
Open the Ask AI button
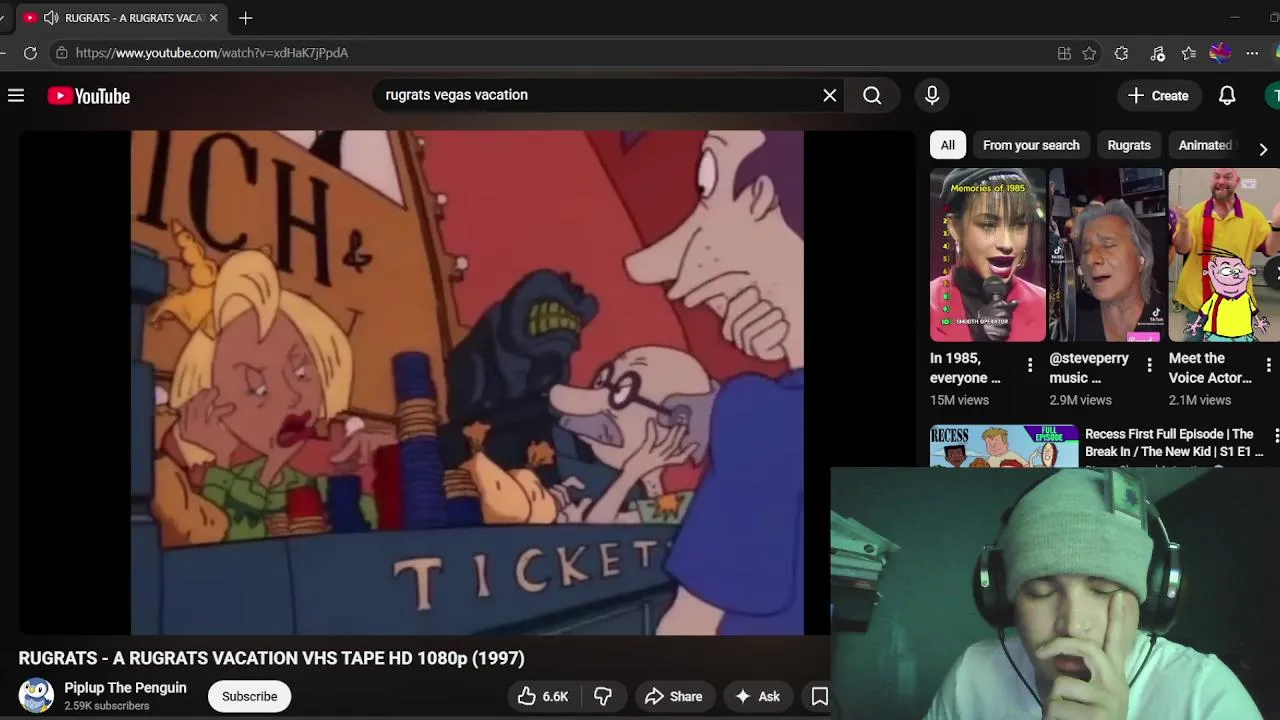pos(758,697)
